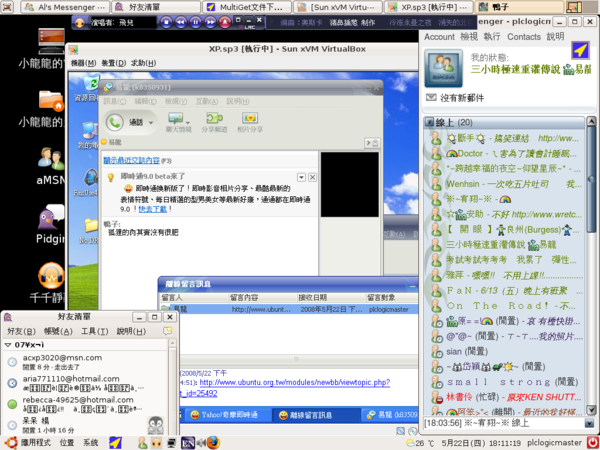Open the 通話 call options dropdown arrow

point(151,123)
